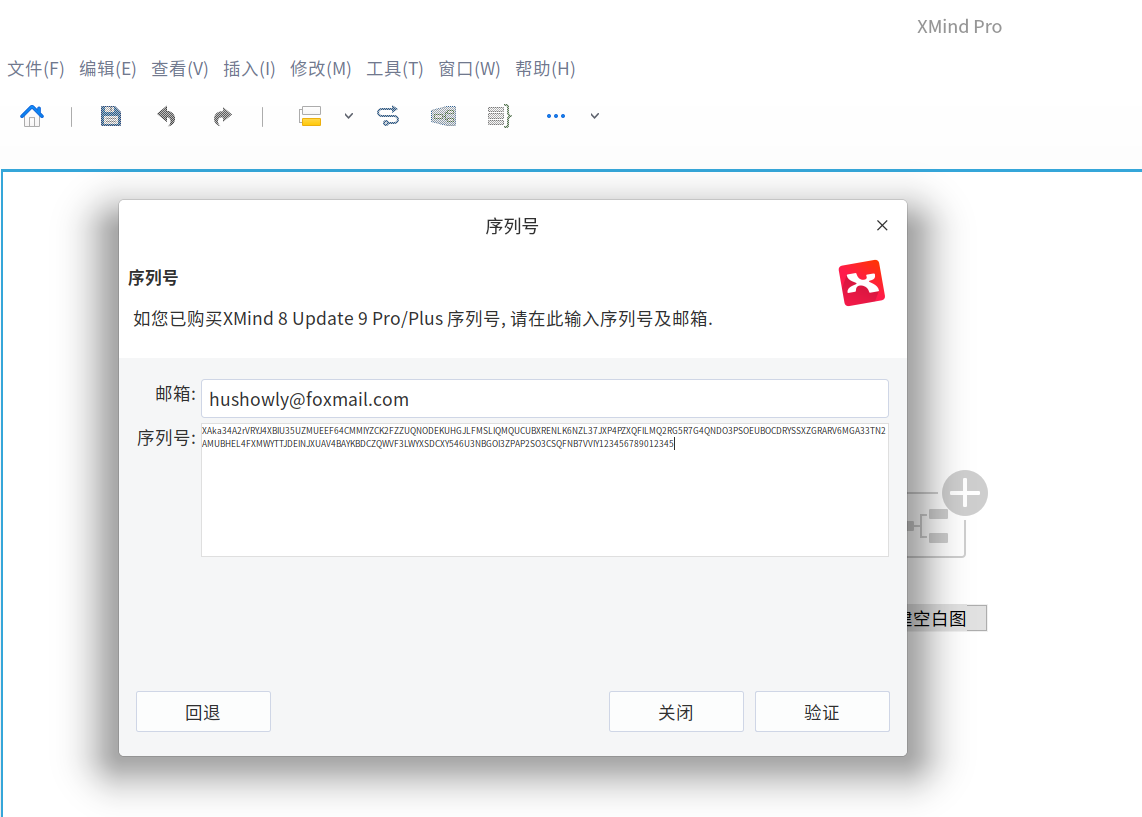Click the gray plus circle behind the dialog
This screenshot has width=1142, height=817.
(965, 493)
